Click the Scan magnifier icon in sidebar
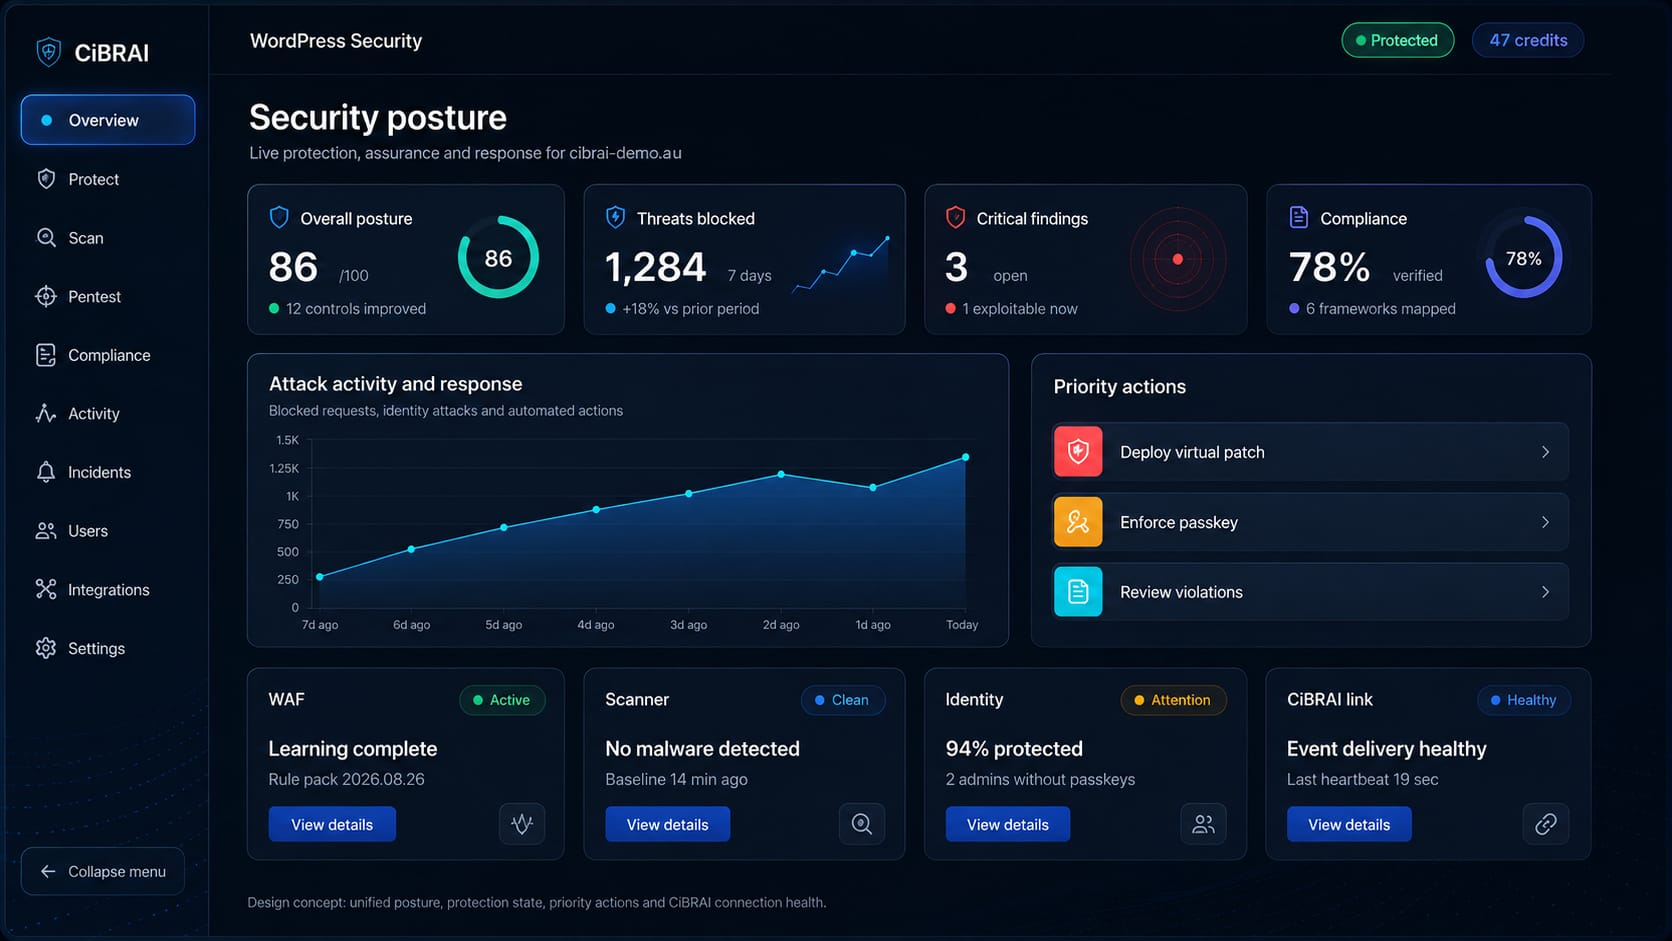This screenshot has width=1672, height=941. [x=46, y=238]
